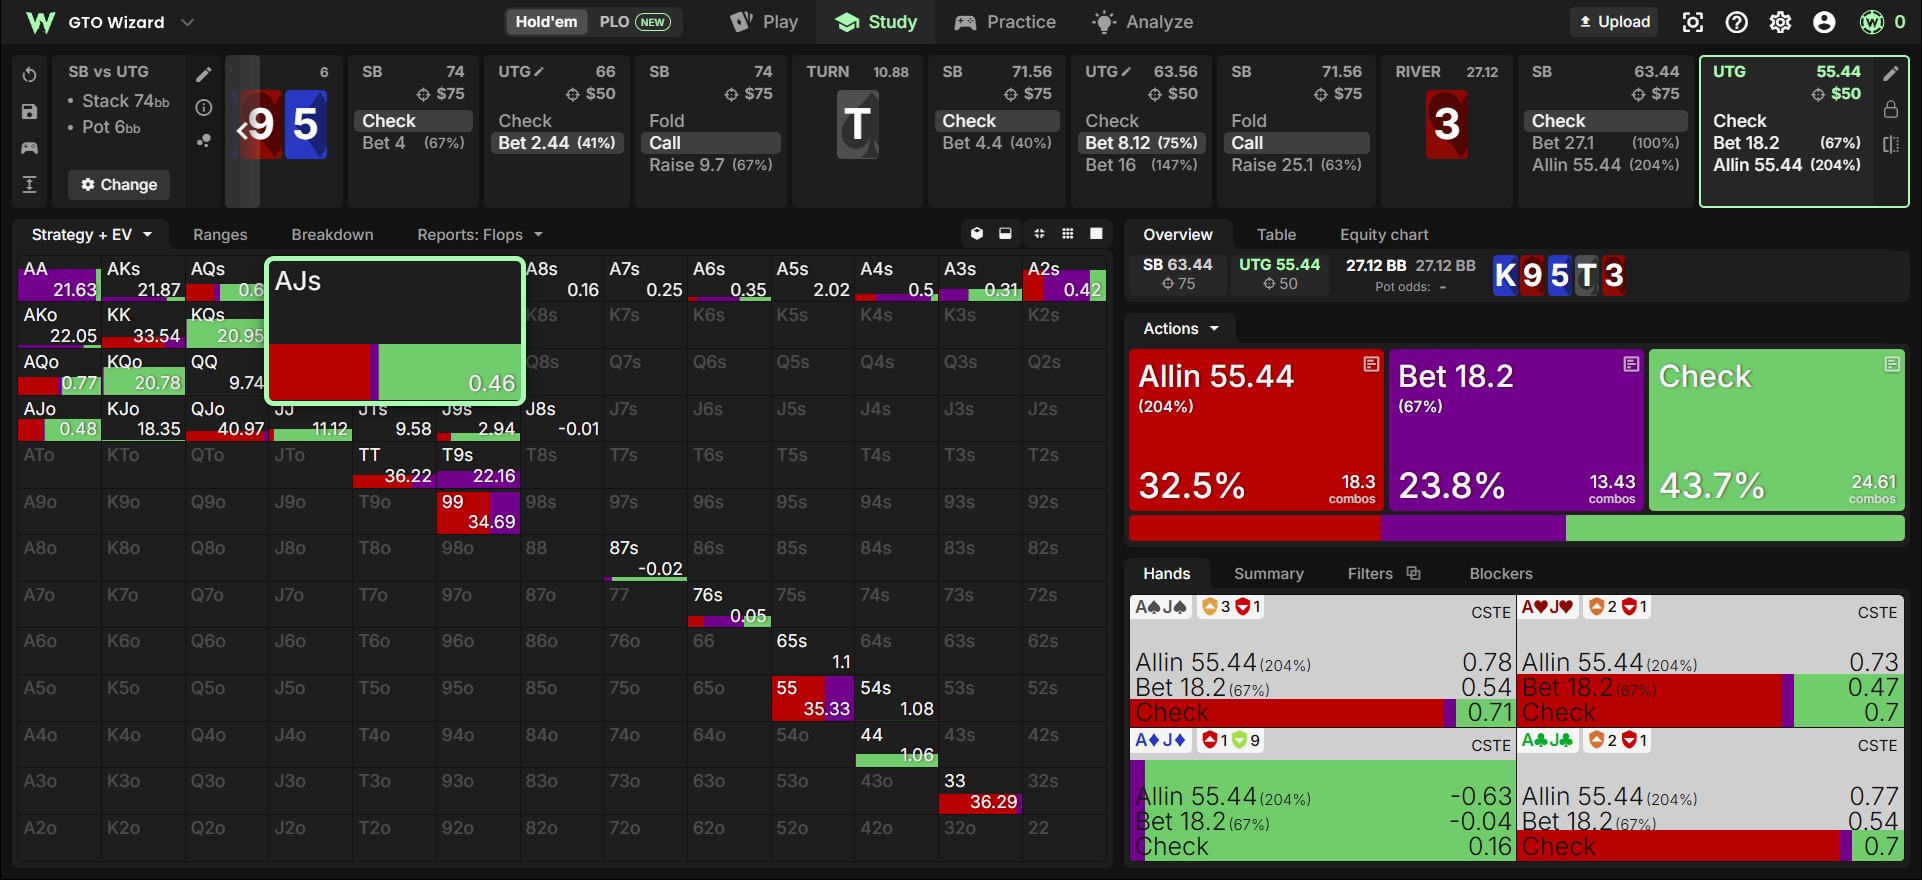Click the Change settings button
The width and height of the screenshot is (1922, 880).
[119, 185]
